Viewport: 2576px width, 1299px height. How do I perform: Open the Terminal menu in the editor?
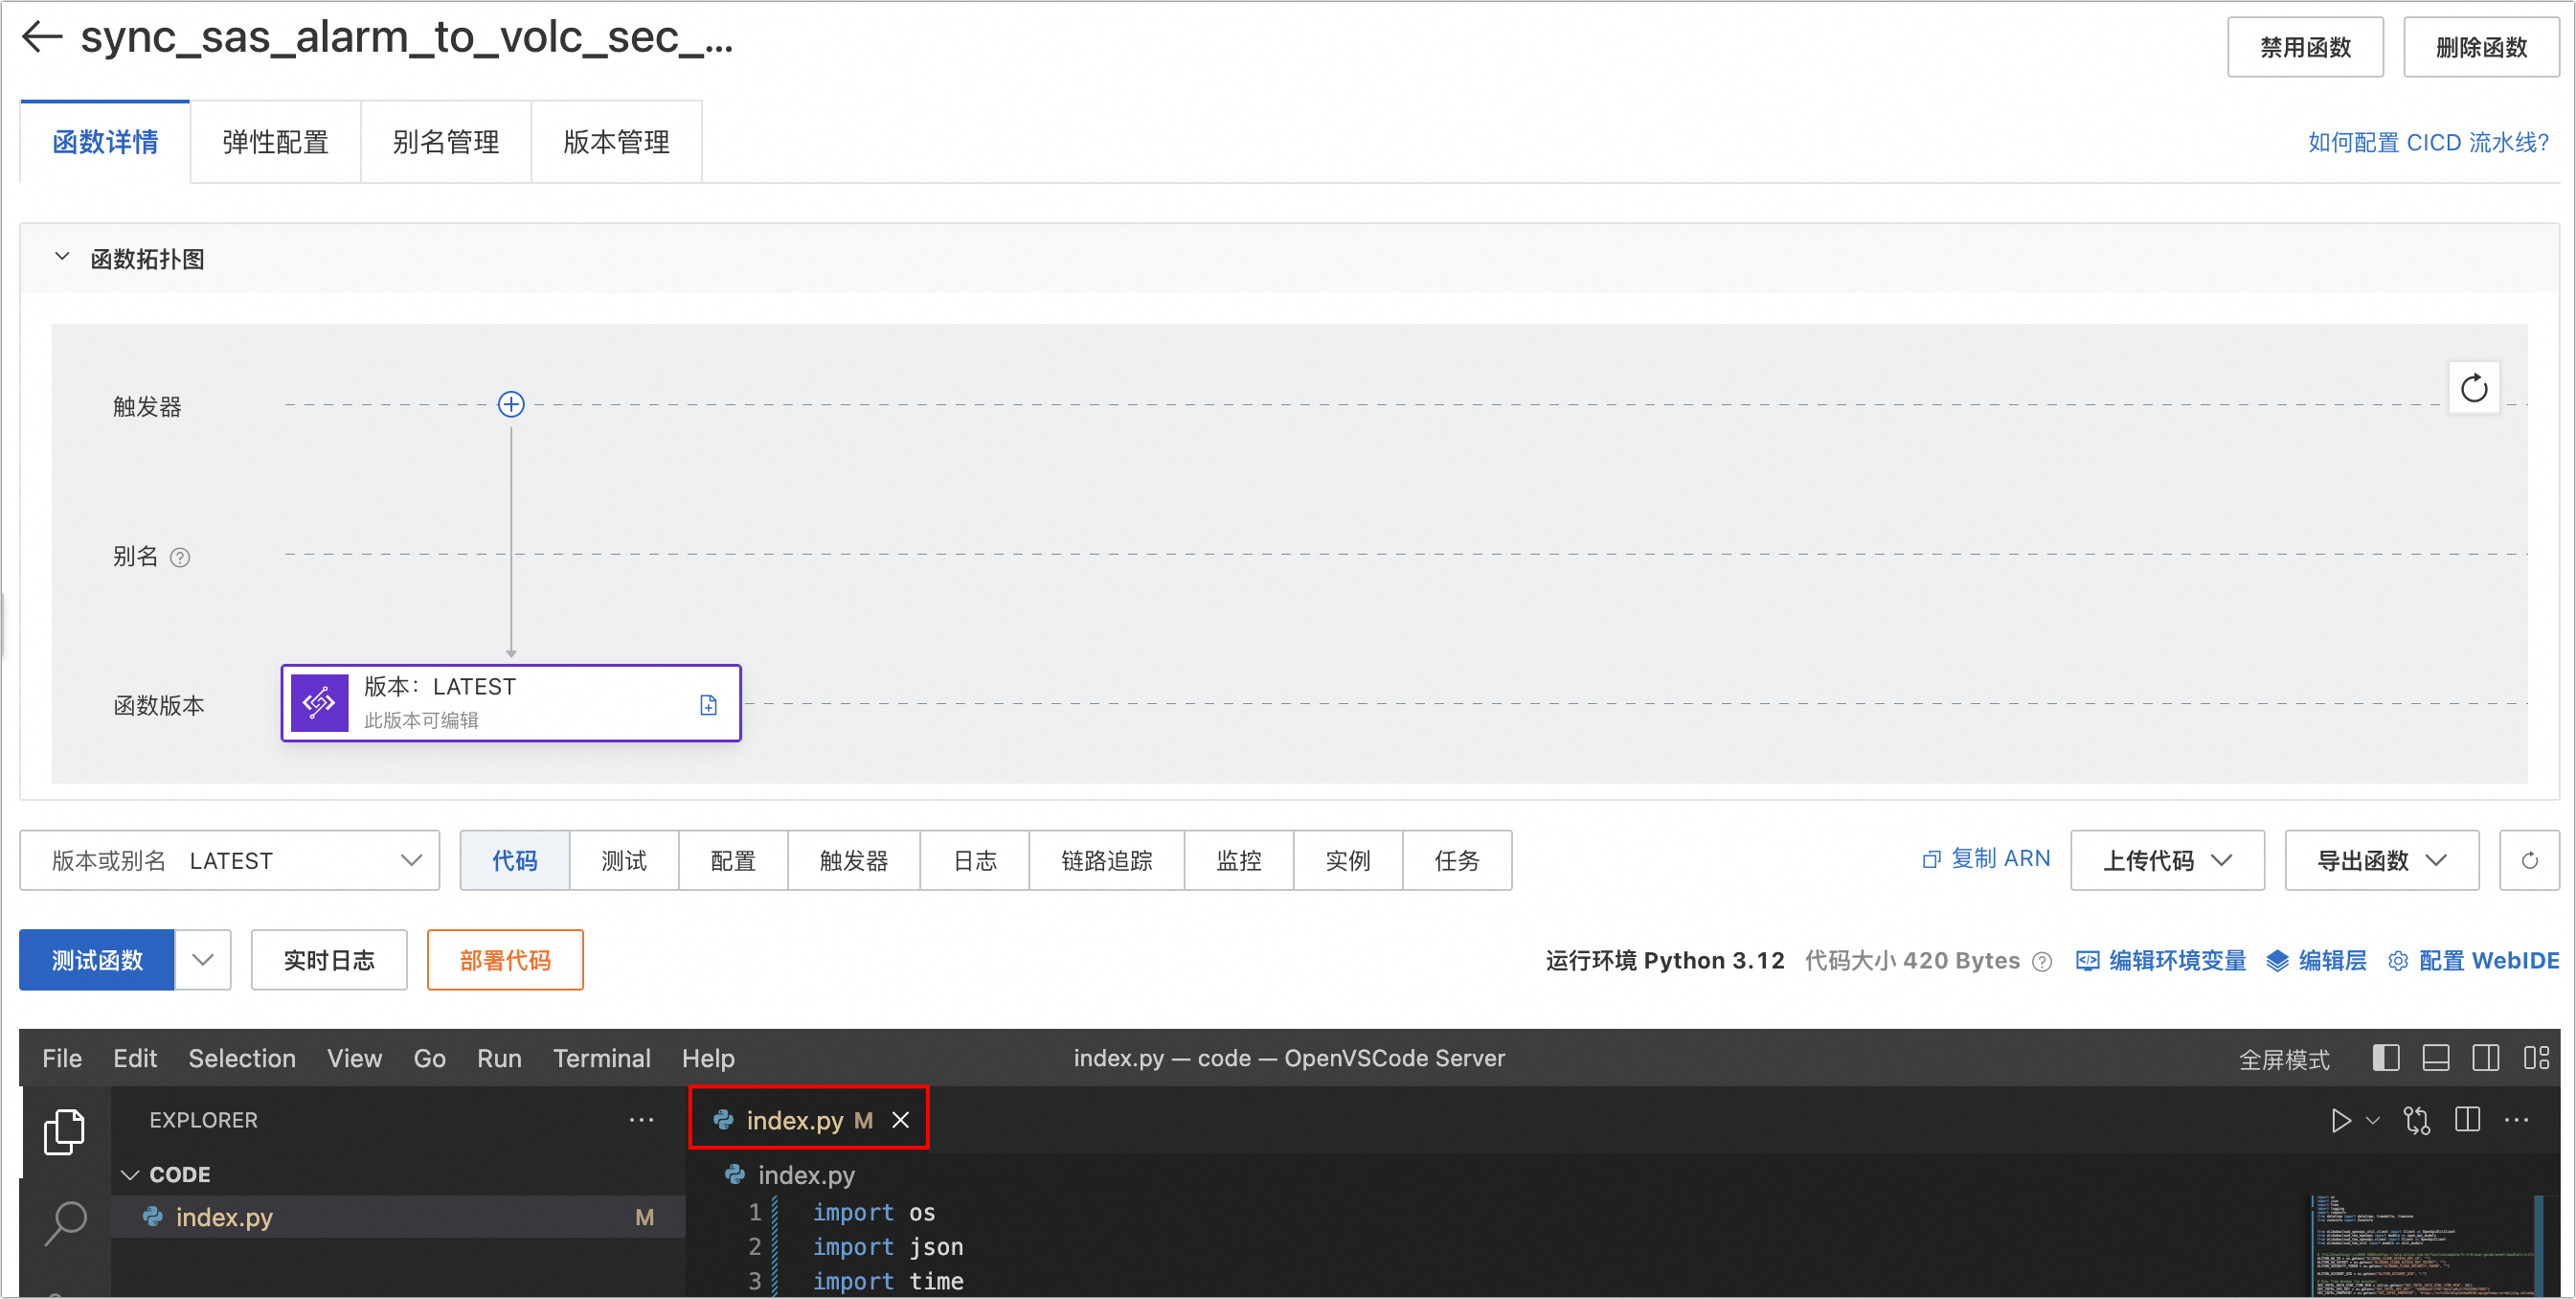click(601, 1058)
